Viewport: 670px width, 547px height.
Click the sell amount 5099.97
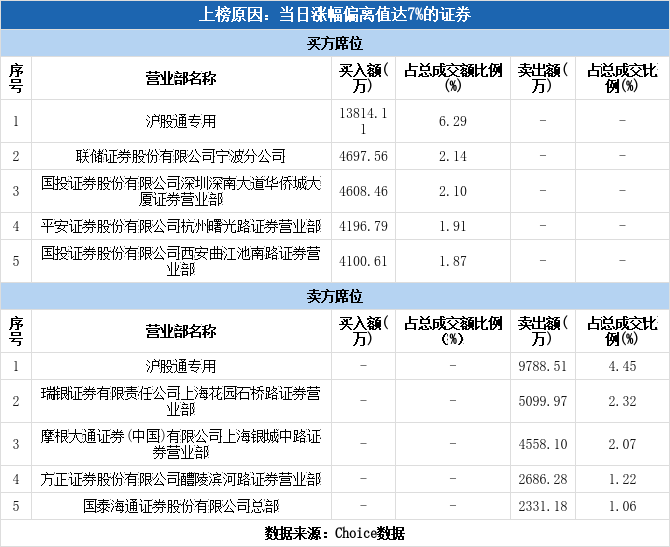coord(543,401)
